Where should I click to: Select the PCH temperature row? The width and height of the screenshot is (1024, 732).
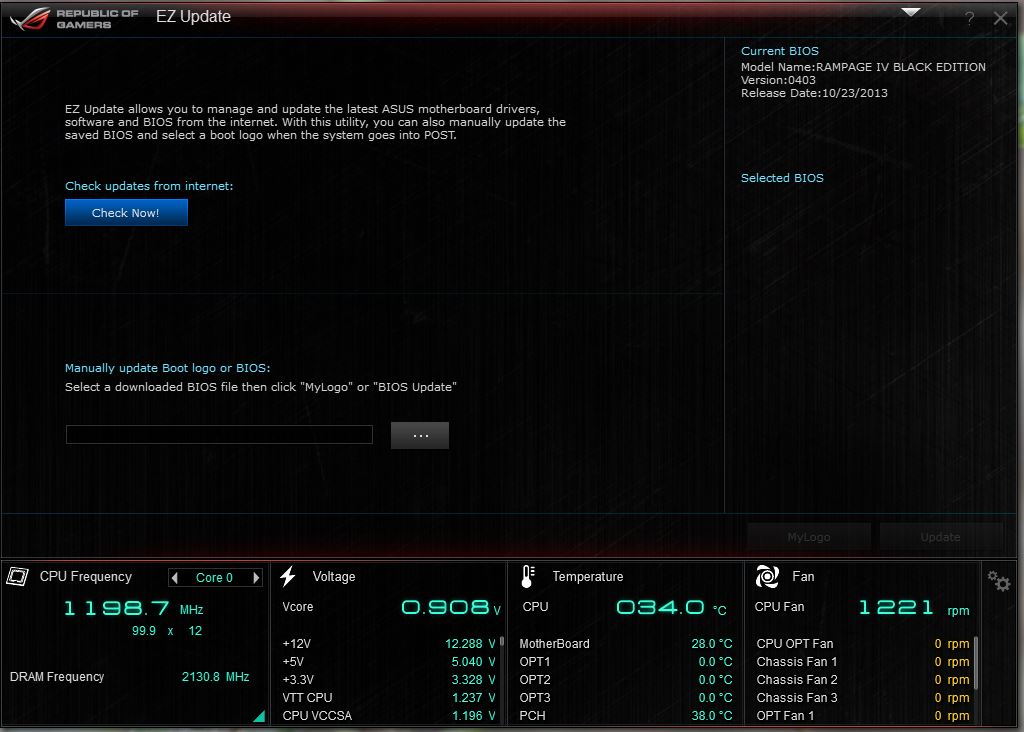626,716
